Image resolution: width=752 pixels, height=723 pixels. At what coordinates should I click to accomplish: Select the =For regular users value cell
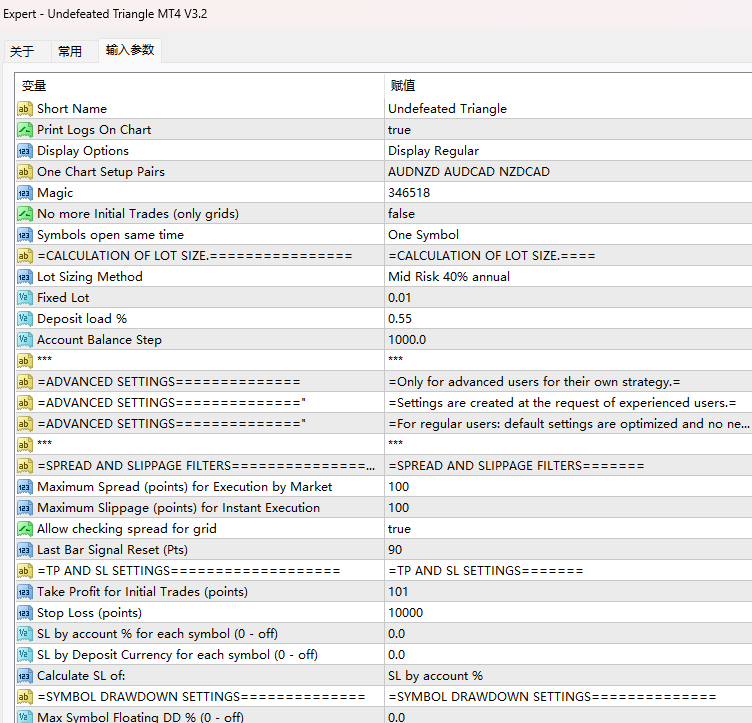pyautogui.click(x=568, y=424)
